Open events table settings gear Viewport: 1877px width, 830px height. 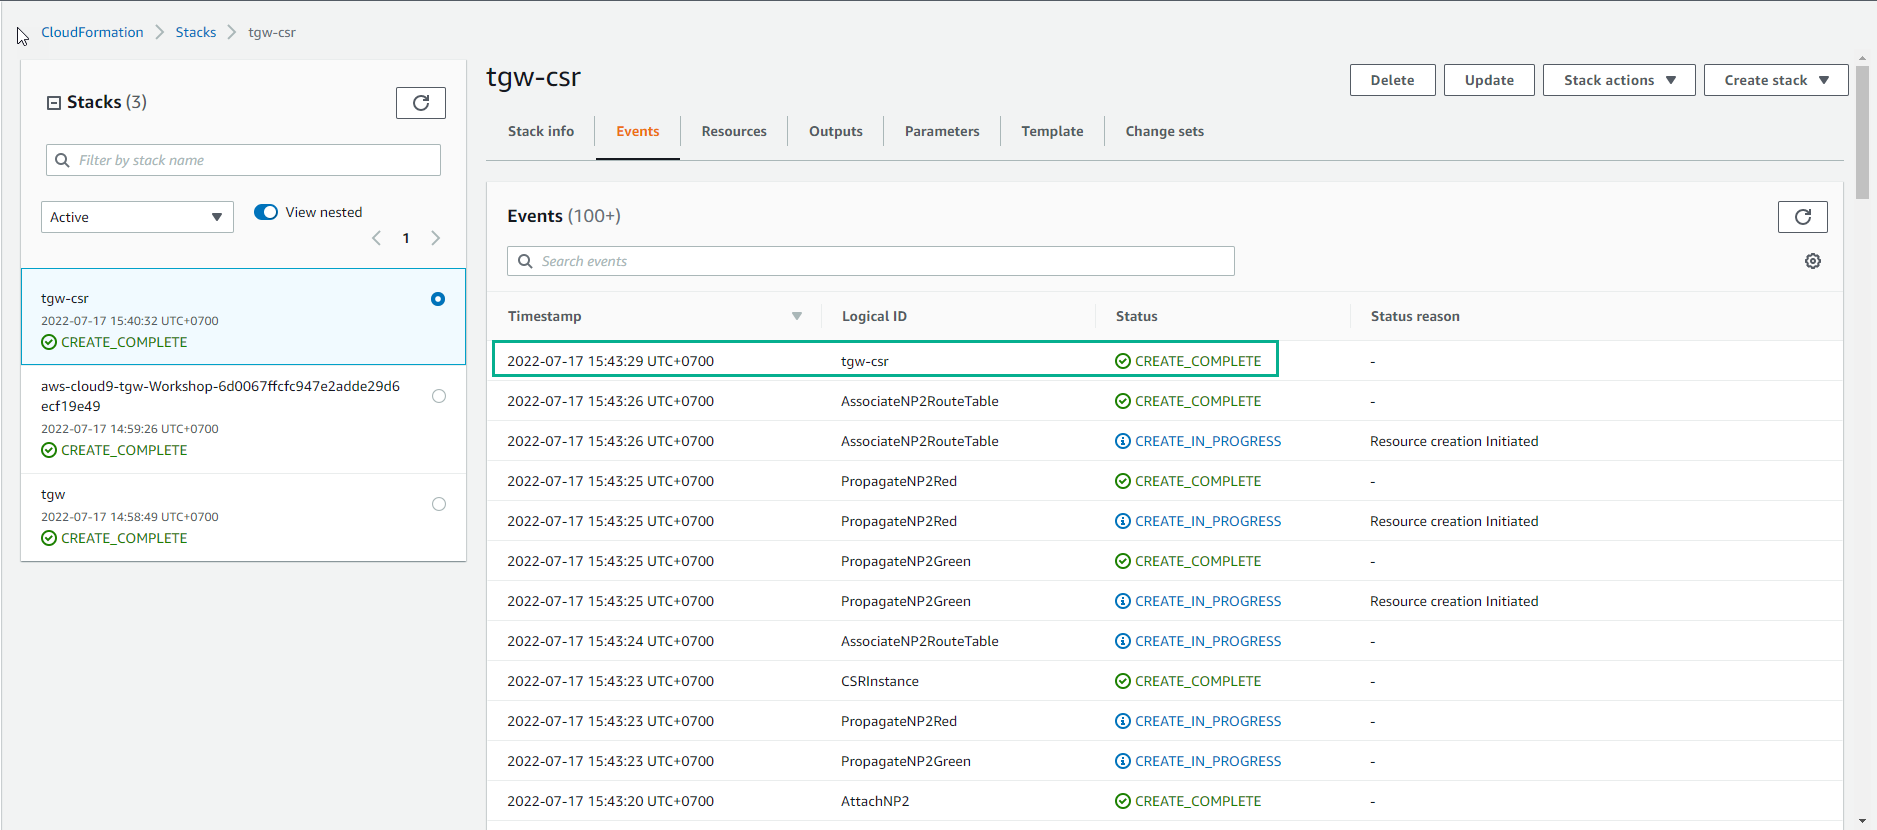point(1812,261)
